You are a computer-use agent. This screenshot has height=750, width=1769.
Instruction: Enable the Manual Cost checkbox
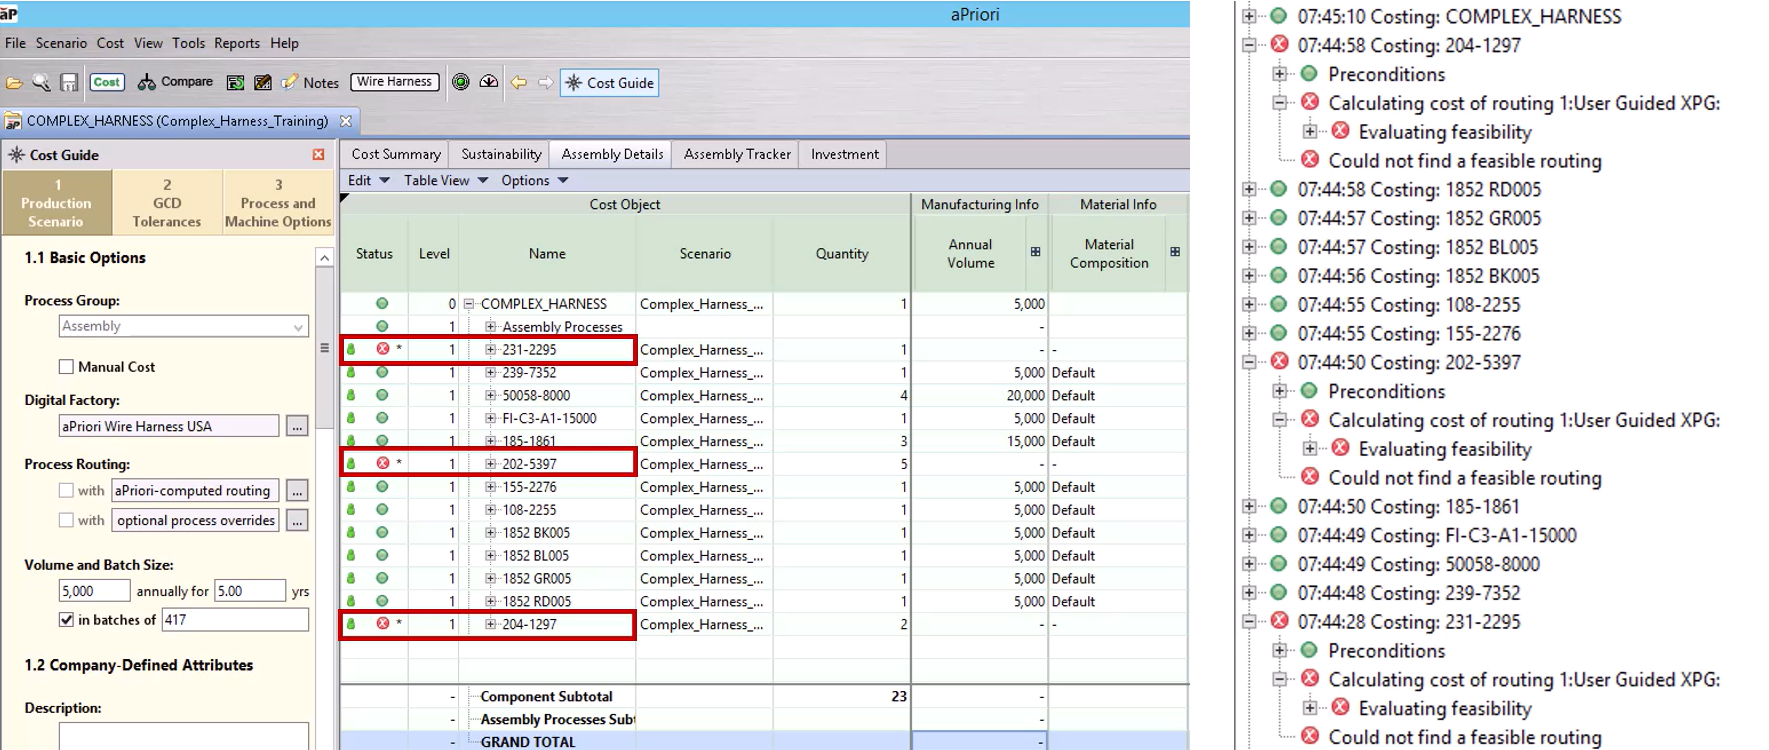pos(66,367)
